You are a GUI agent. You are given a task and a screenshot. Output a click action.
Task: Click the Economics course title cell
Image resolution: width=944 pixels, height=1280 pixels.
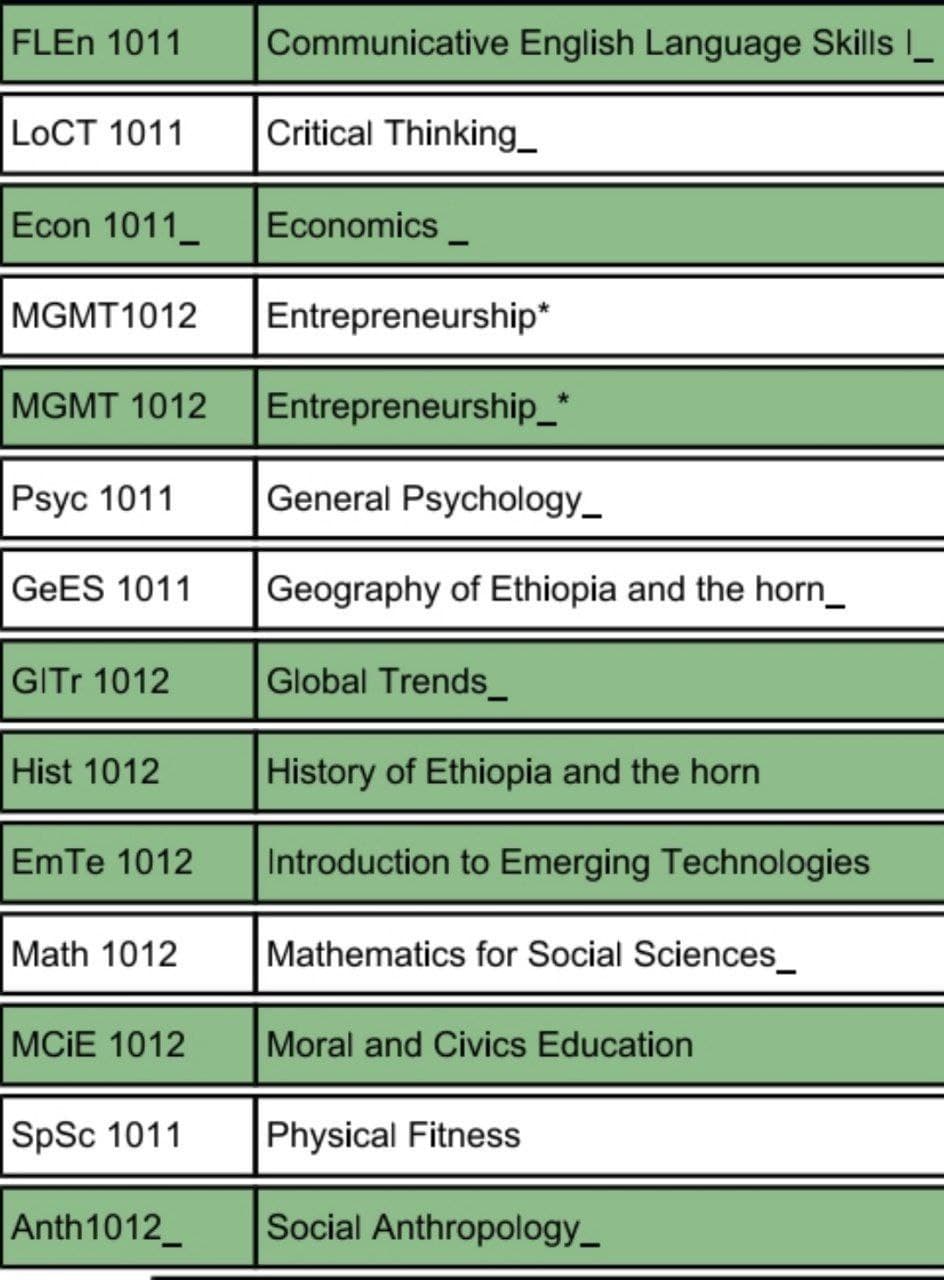coord(600,225)
